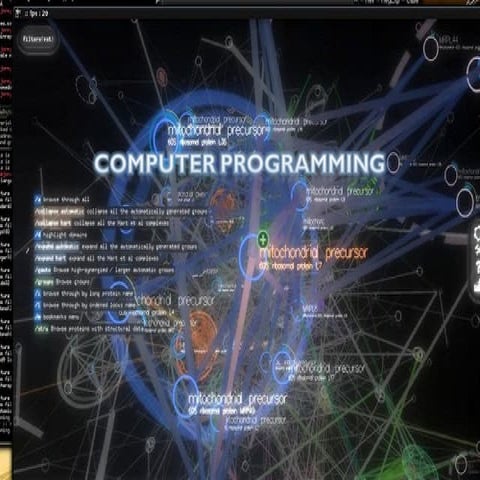
Task: Run "/expand automatic" to expand automatically generated groups
Action: [x=116, y=247]
